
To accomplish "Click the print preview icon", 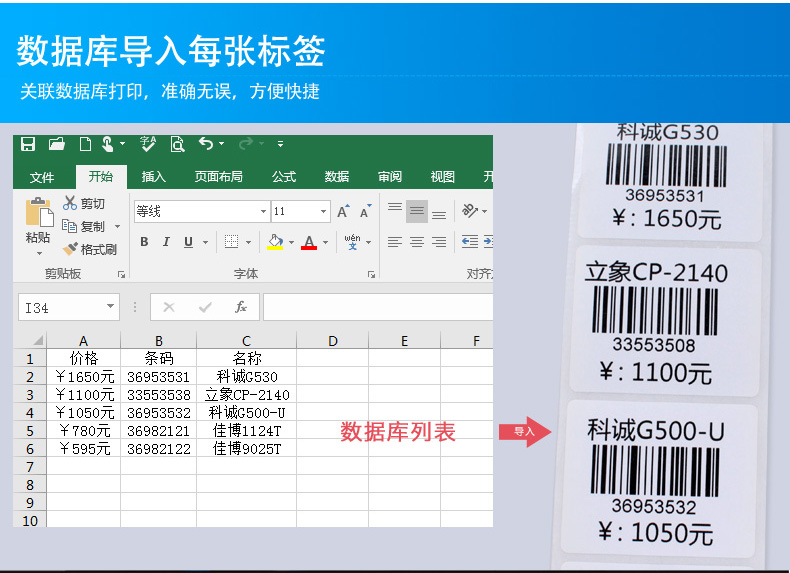I will point(177,144).
